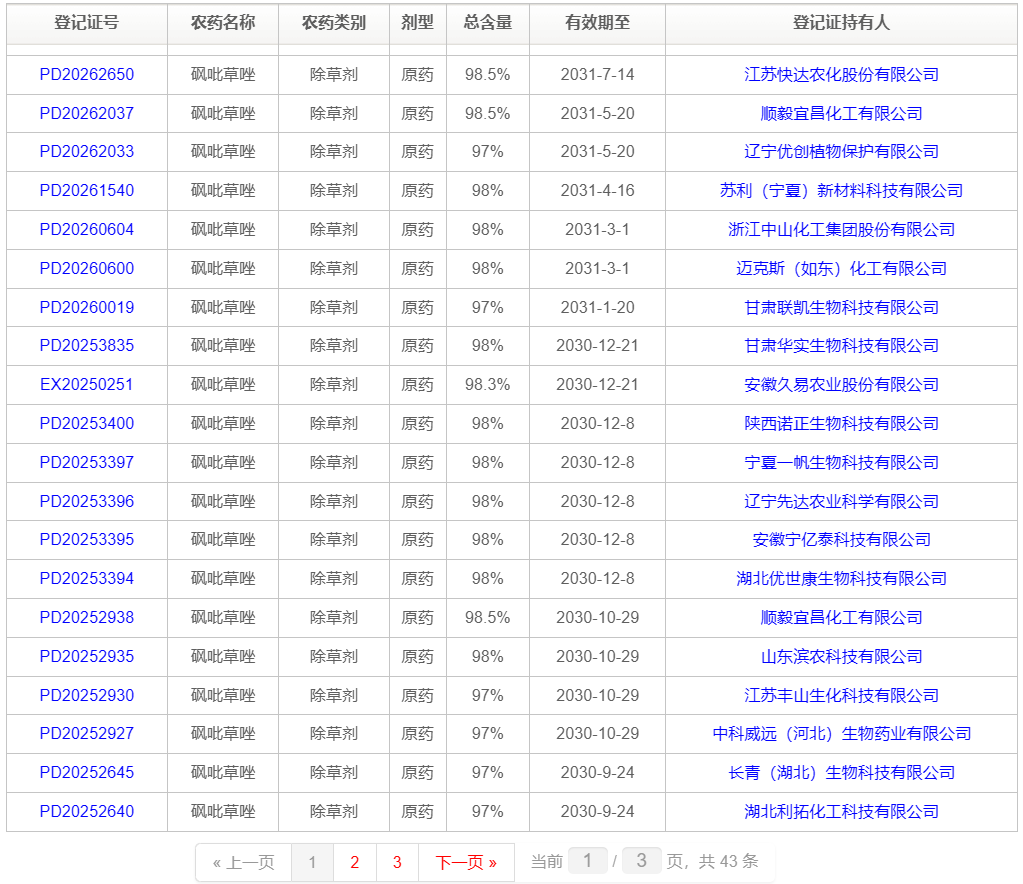Open holder 甘肃联凯生物科技有限公司
Image resolution: width=1023 pixels, height=884 pixels.
coord(842,307)
